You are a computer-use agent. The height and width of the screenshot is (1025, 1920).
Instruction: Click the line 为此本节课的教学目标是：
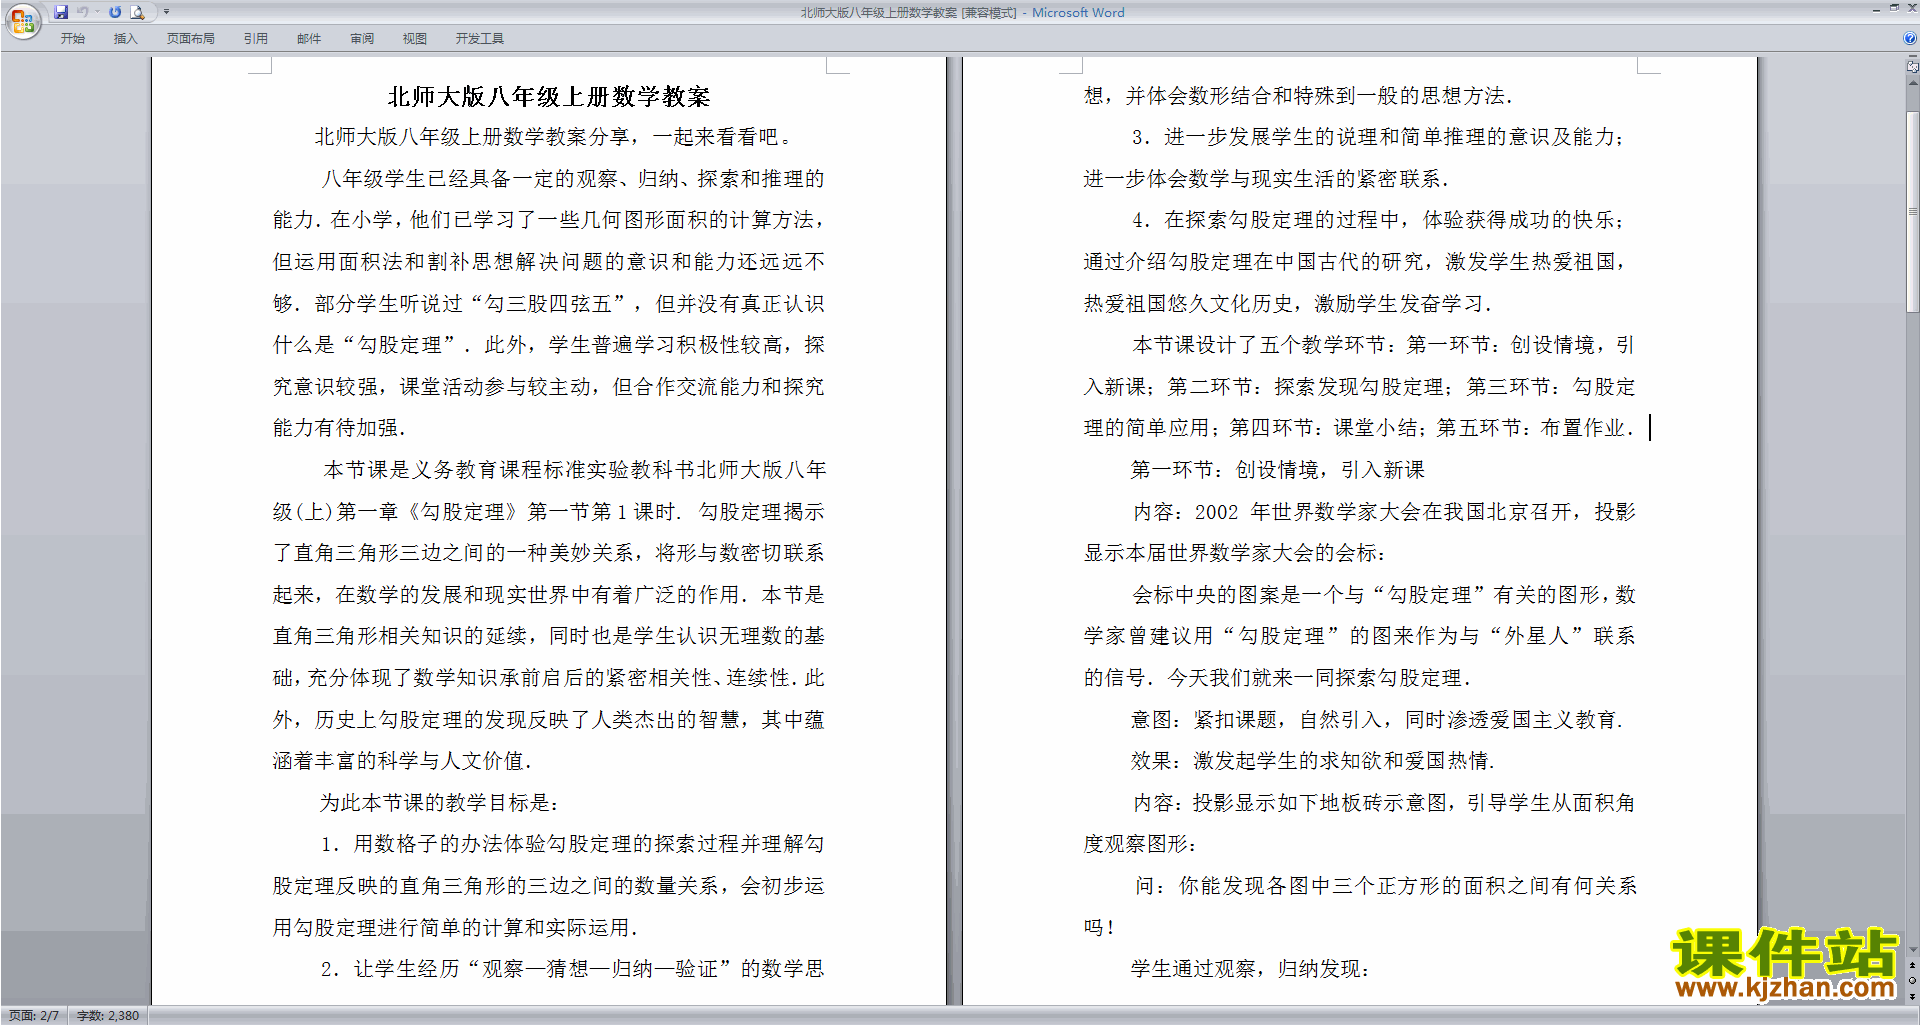(440, 803)
